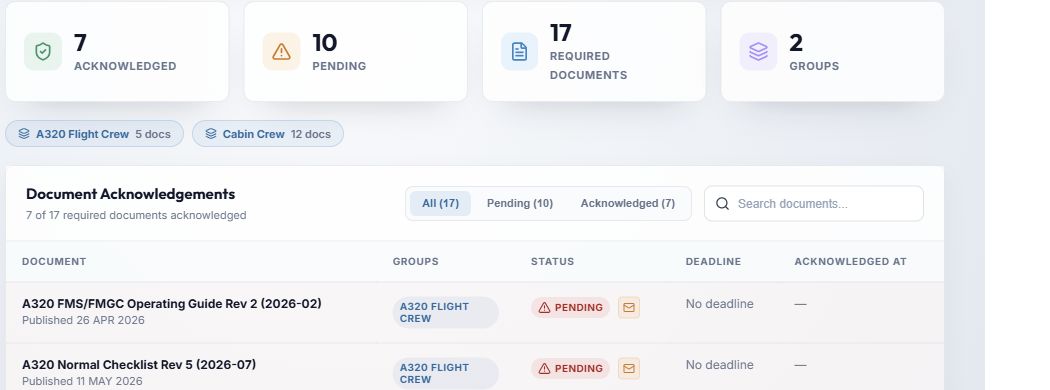1050x390 pixels.
Task: Click the Acknowledged At column header
Action: (x=850, y=261)
